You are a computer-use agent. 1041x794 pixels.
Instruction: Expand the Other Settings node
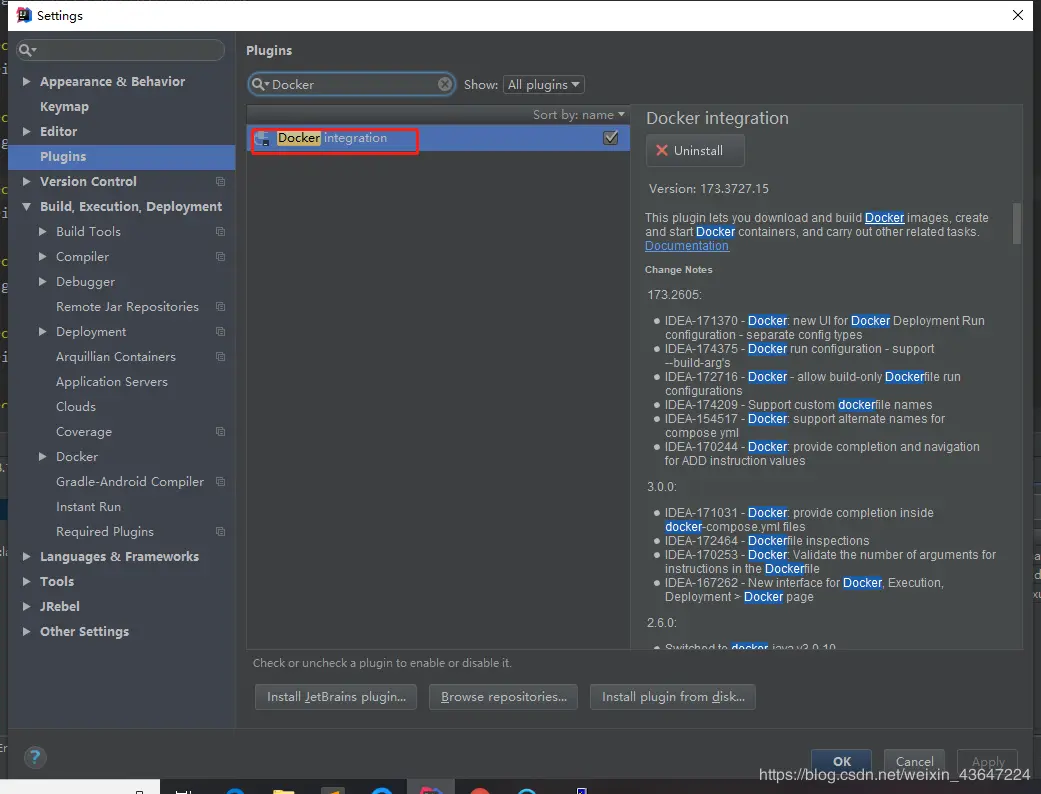[x=27, y=631]
